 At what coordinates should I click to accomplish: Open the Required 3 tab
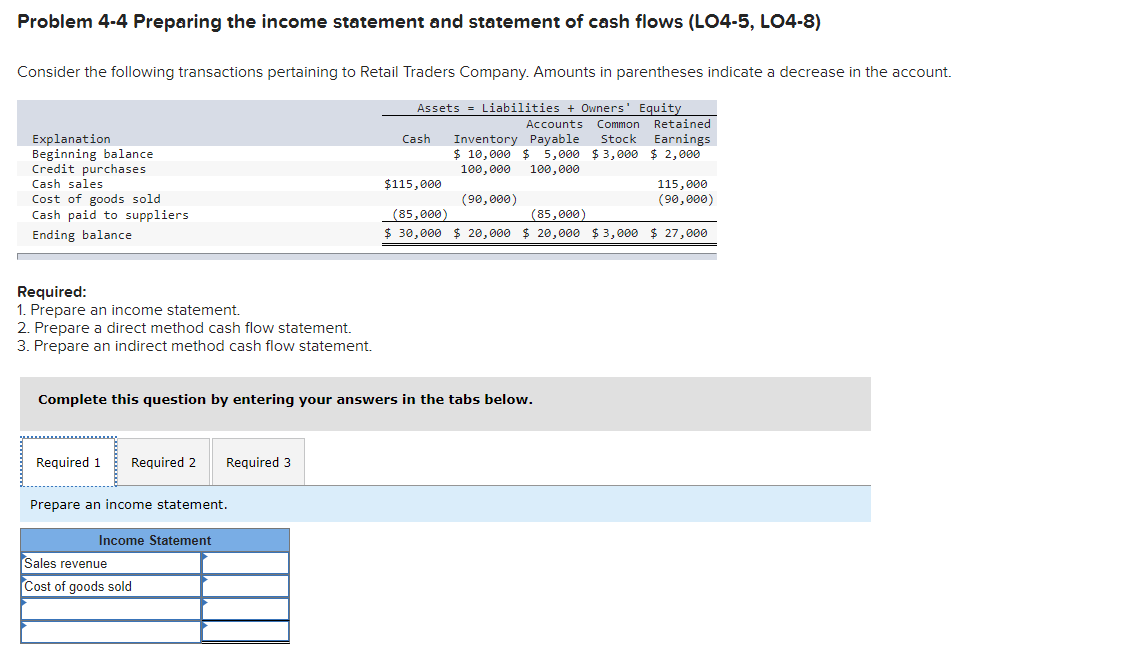[258, 461]
